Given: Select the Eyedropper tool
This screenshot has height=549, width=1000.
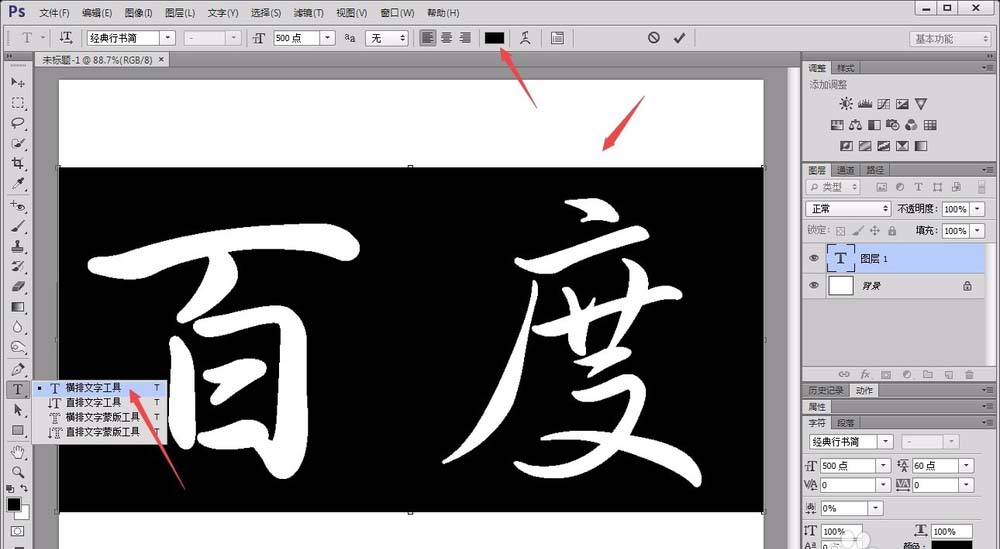Looking at the screenshot, I should [x=17, y=184].
